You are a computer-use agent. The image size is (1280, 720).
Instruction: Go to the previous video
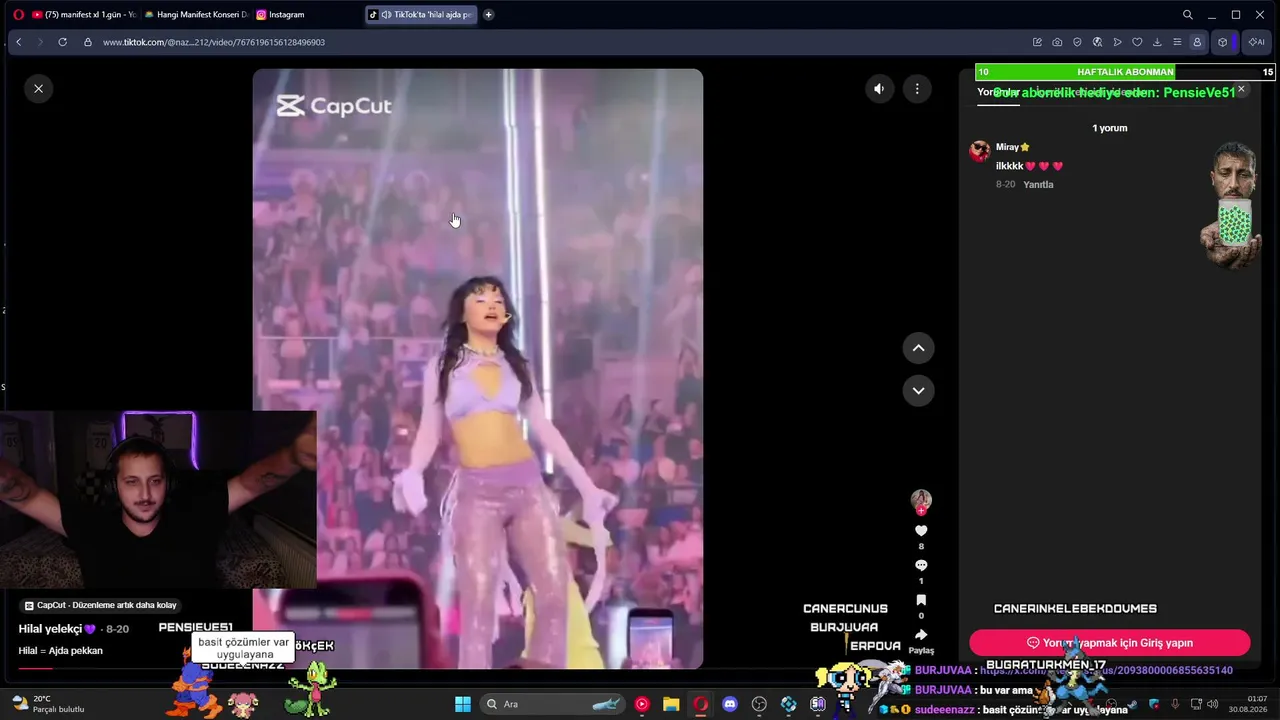pyautogui.click(x=918, y=348)
